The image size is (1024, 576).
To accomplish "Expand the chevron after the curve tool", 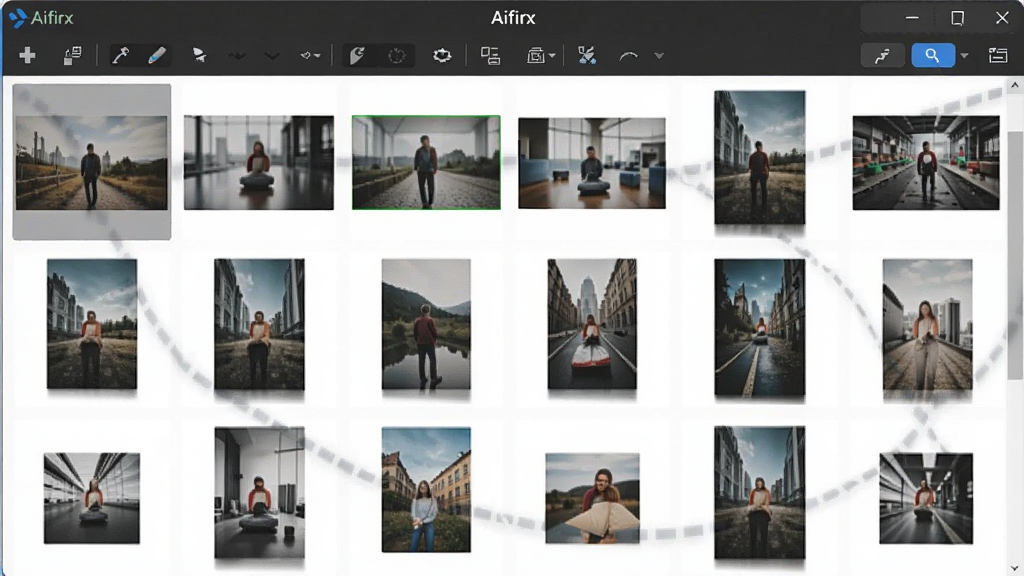I will [x=659, y=56].
